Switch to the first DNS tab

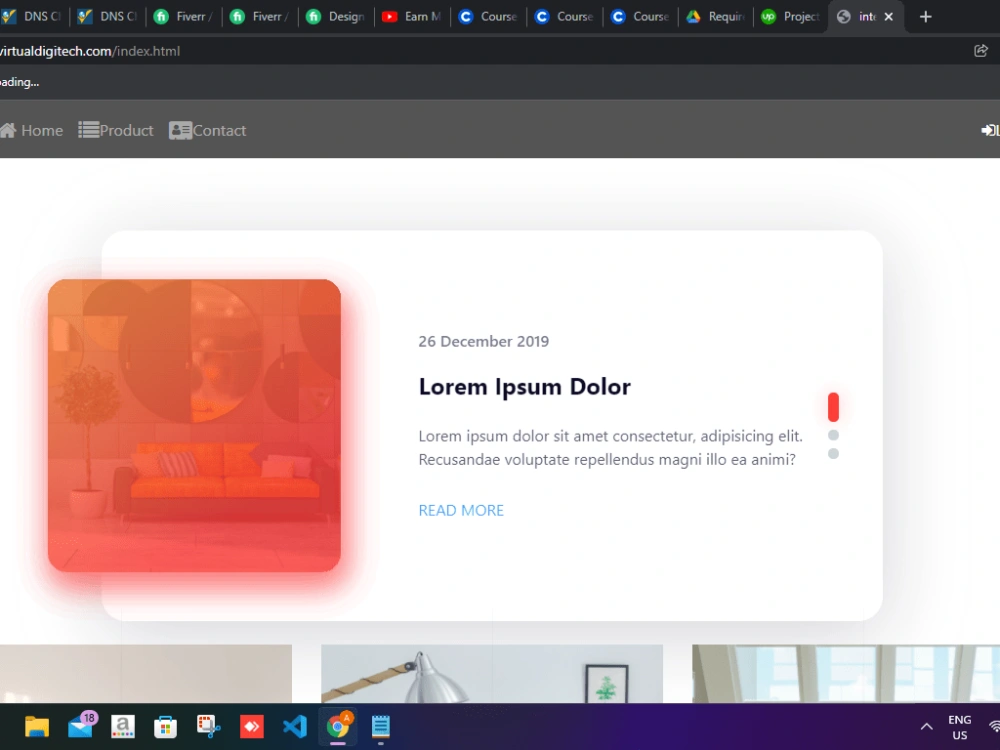(33, 17)
